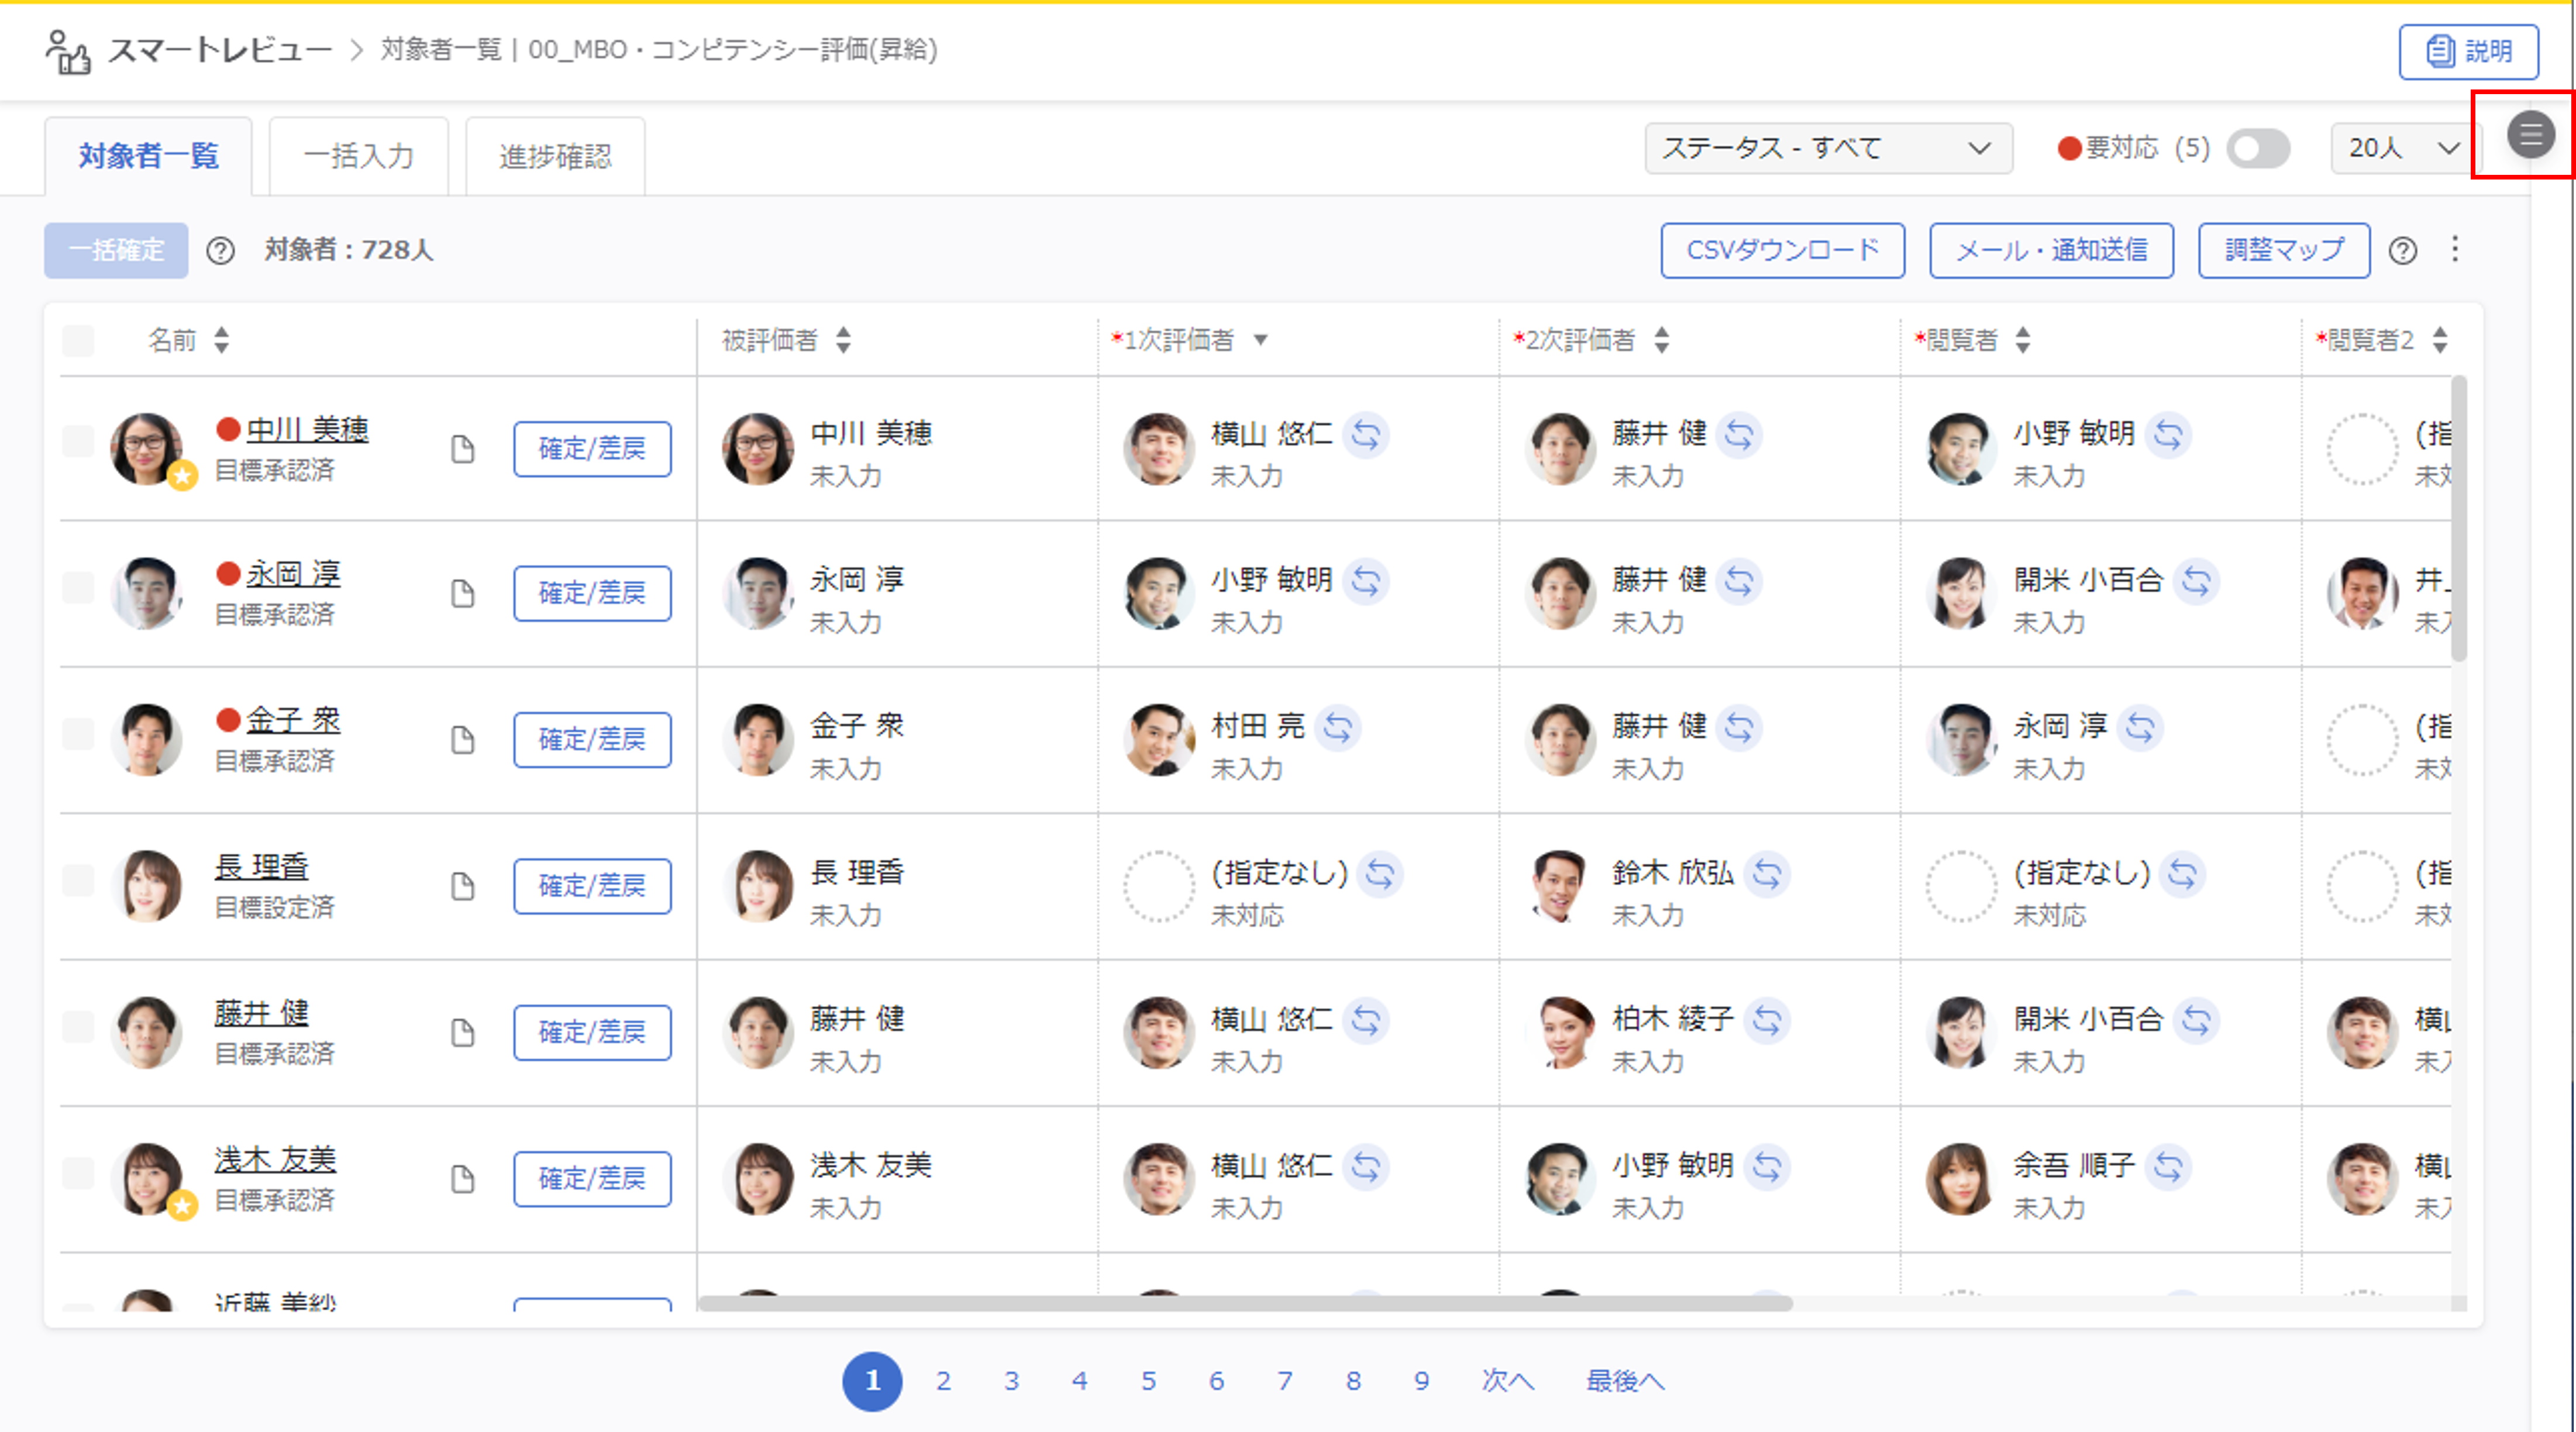2576x1432 pixels.
Task: Click the swap icon next to 鈴木 欣弘
Action: [x=1767, y=874]
